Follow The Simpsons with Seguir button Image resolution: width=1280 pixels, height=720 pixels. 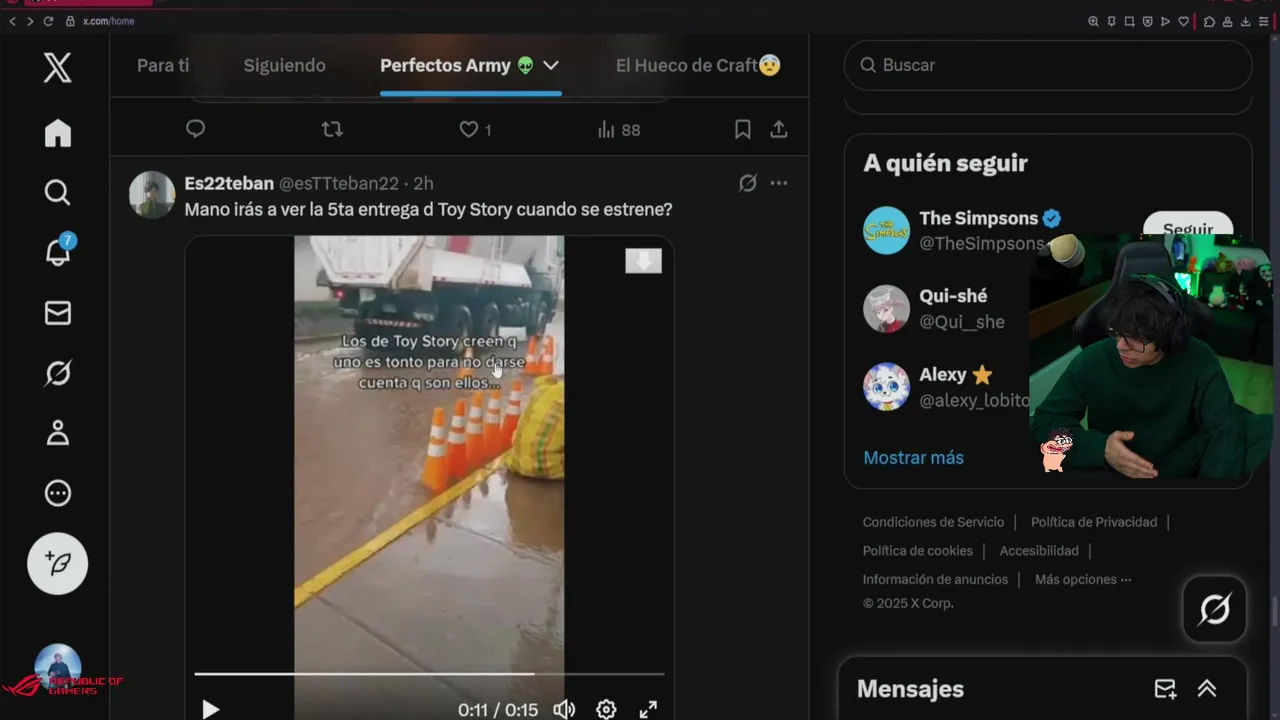[1188, 228]
